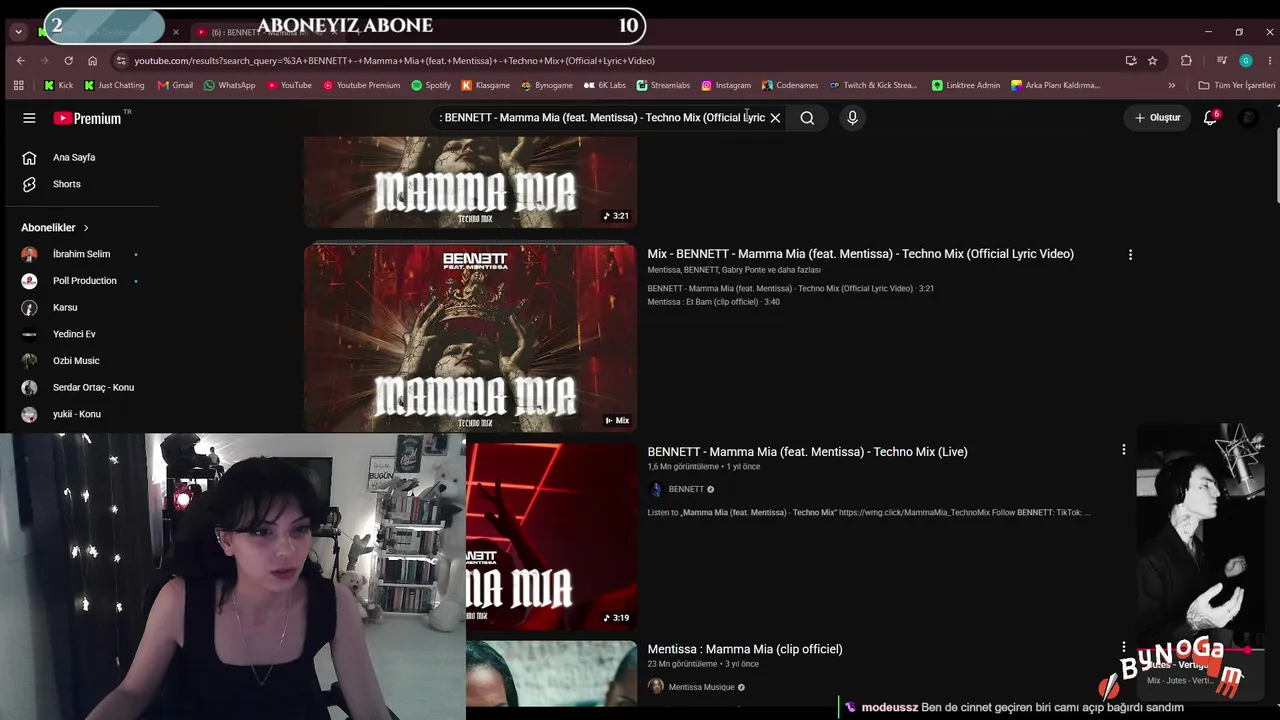Viewport: 1280px width, 720px height.
Task: Open the Kick bookmark
Action: coord(58,85)
